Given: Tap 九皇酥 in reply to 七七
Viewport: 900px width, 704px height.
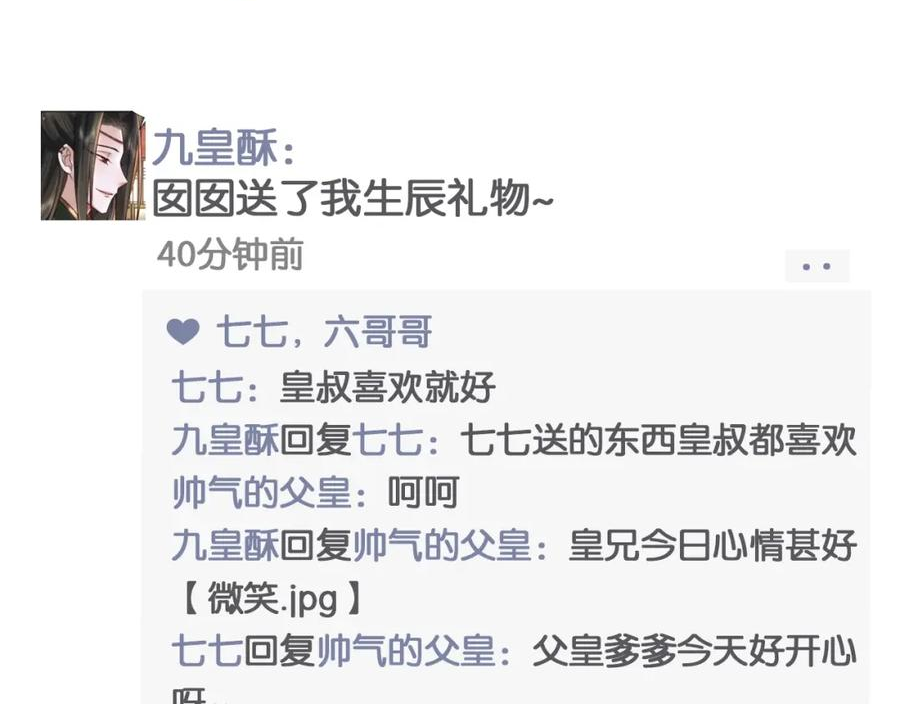Looking at the screenshot, I should [226, 440].
